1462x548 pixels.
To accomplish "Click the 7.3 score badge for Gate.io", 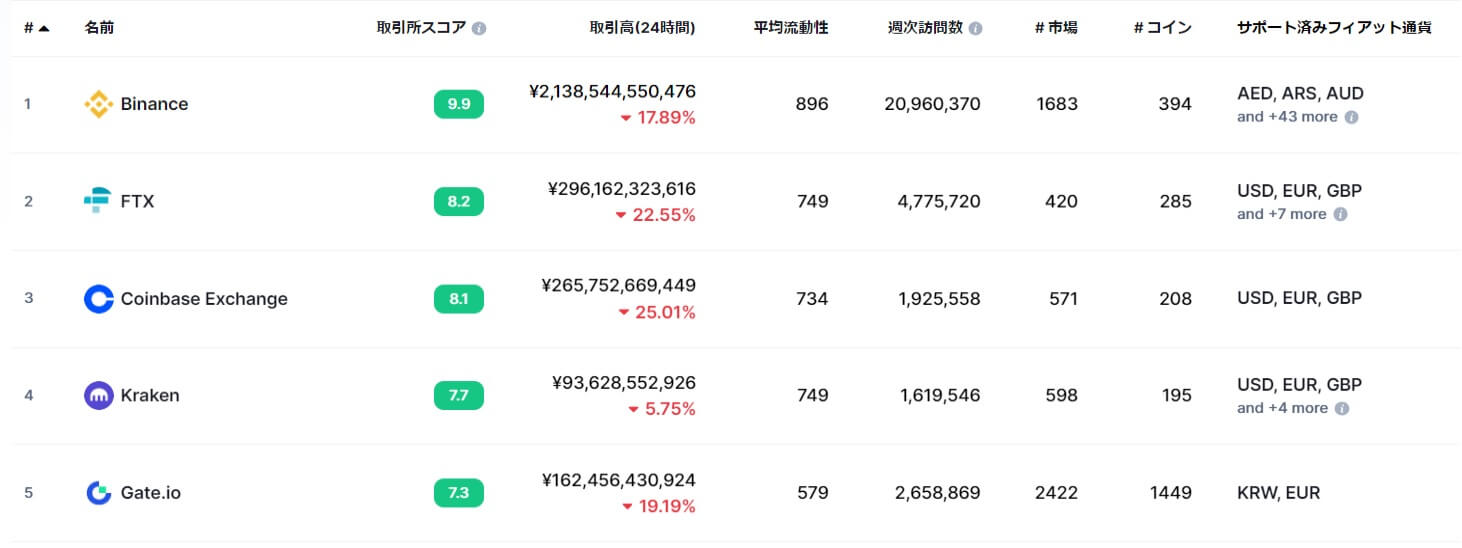I will click(459, 493).
